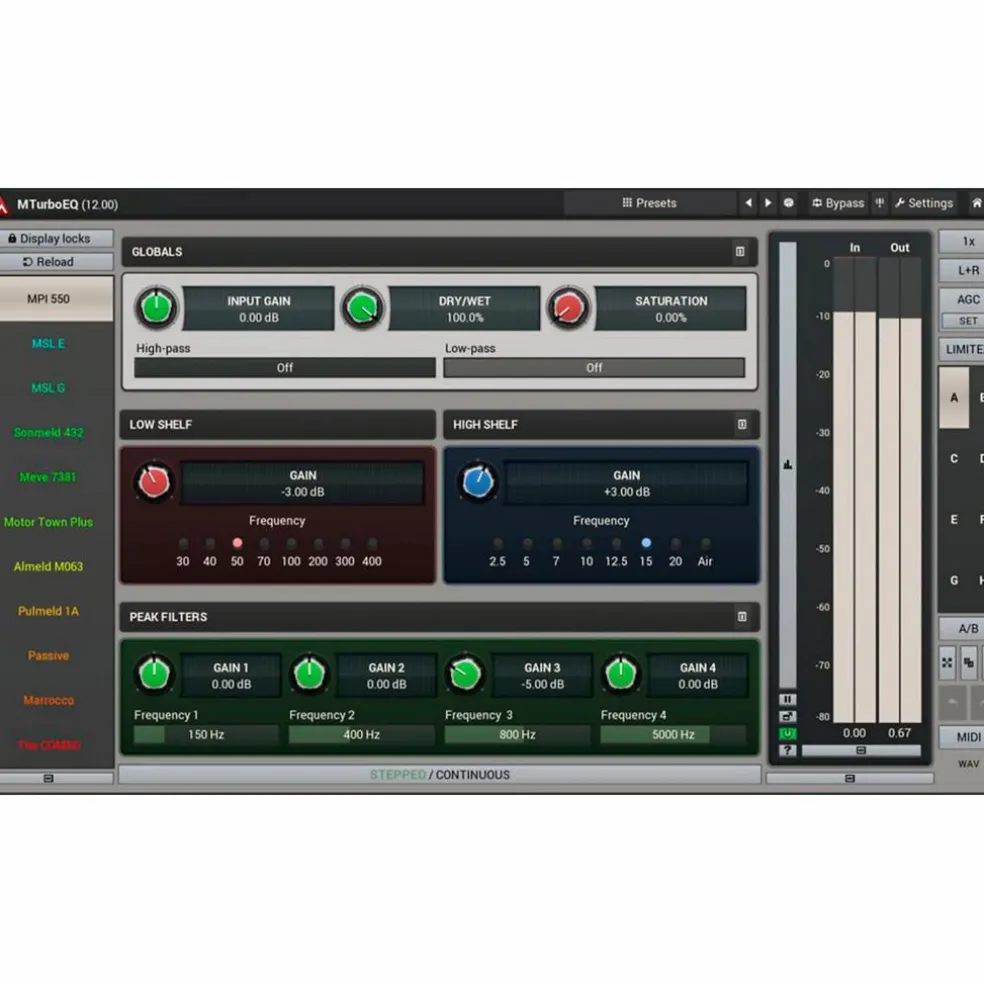Image resolution: width=984 pixels, height=984 pixels.
Task: Select high shelf Air frequency
Action: point(705,543)
